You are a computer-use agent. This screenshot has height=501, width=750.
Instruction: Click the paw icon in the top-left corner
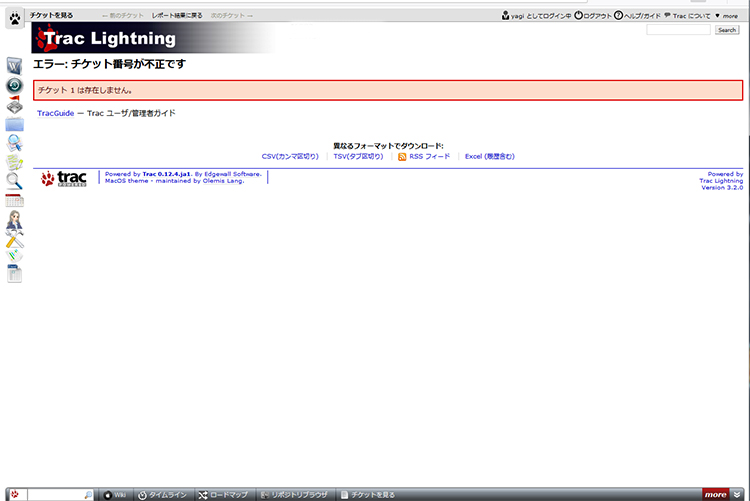tap(14, 18)
